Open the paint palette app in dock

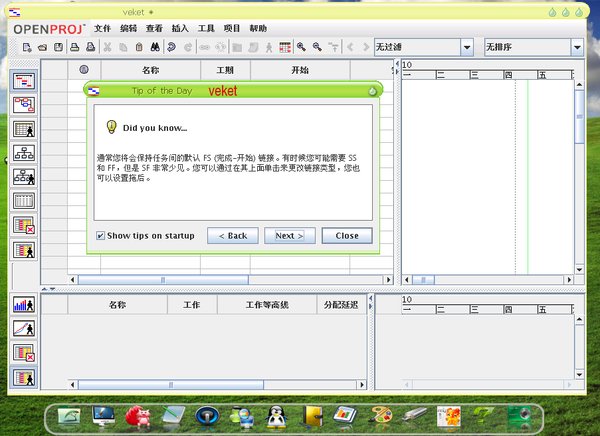[381, 417]
